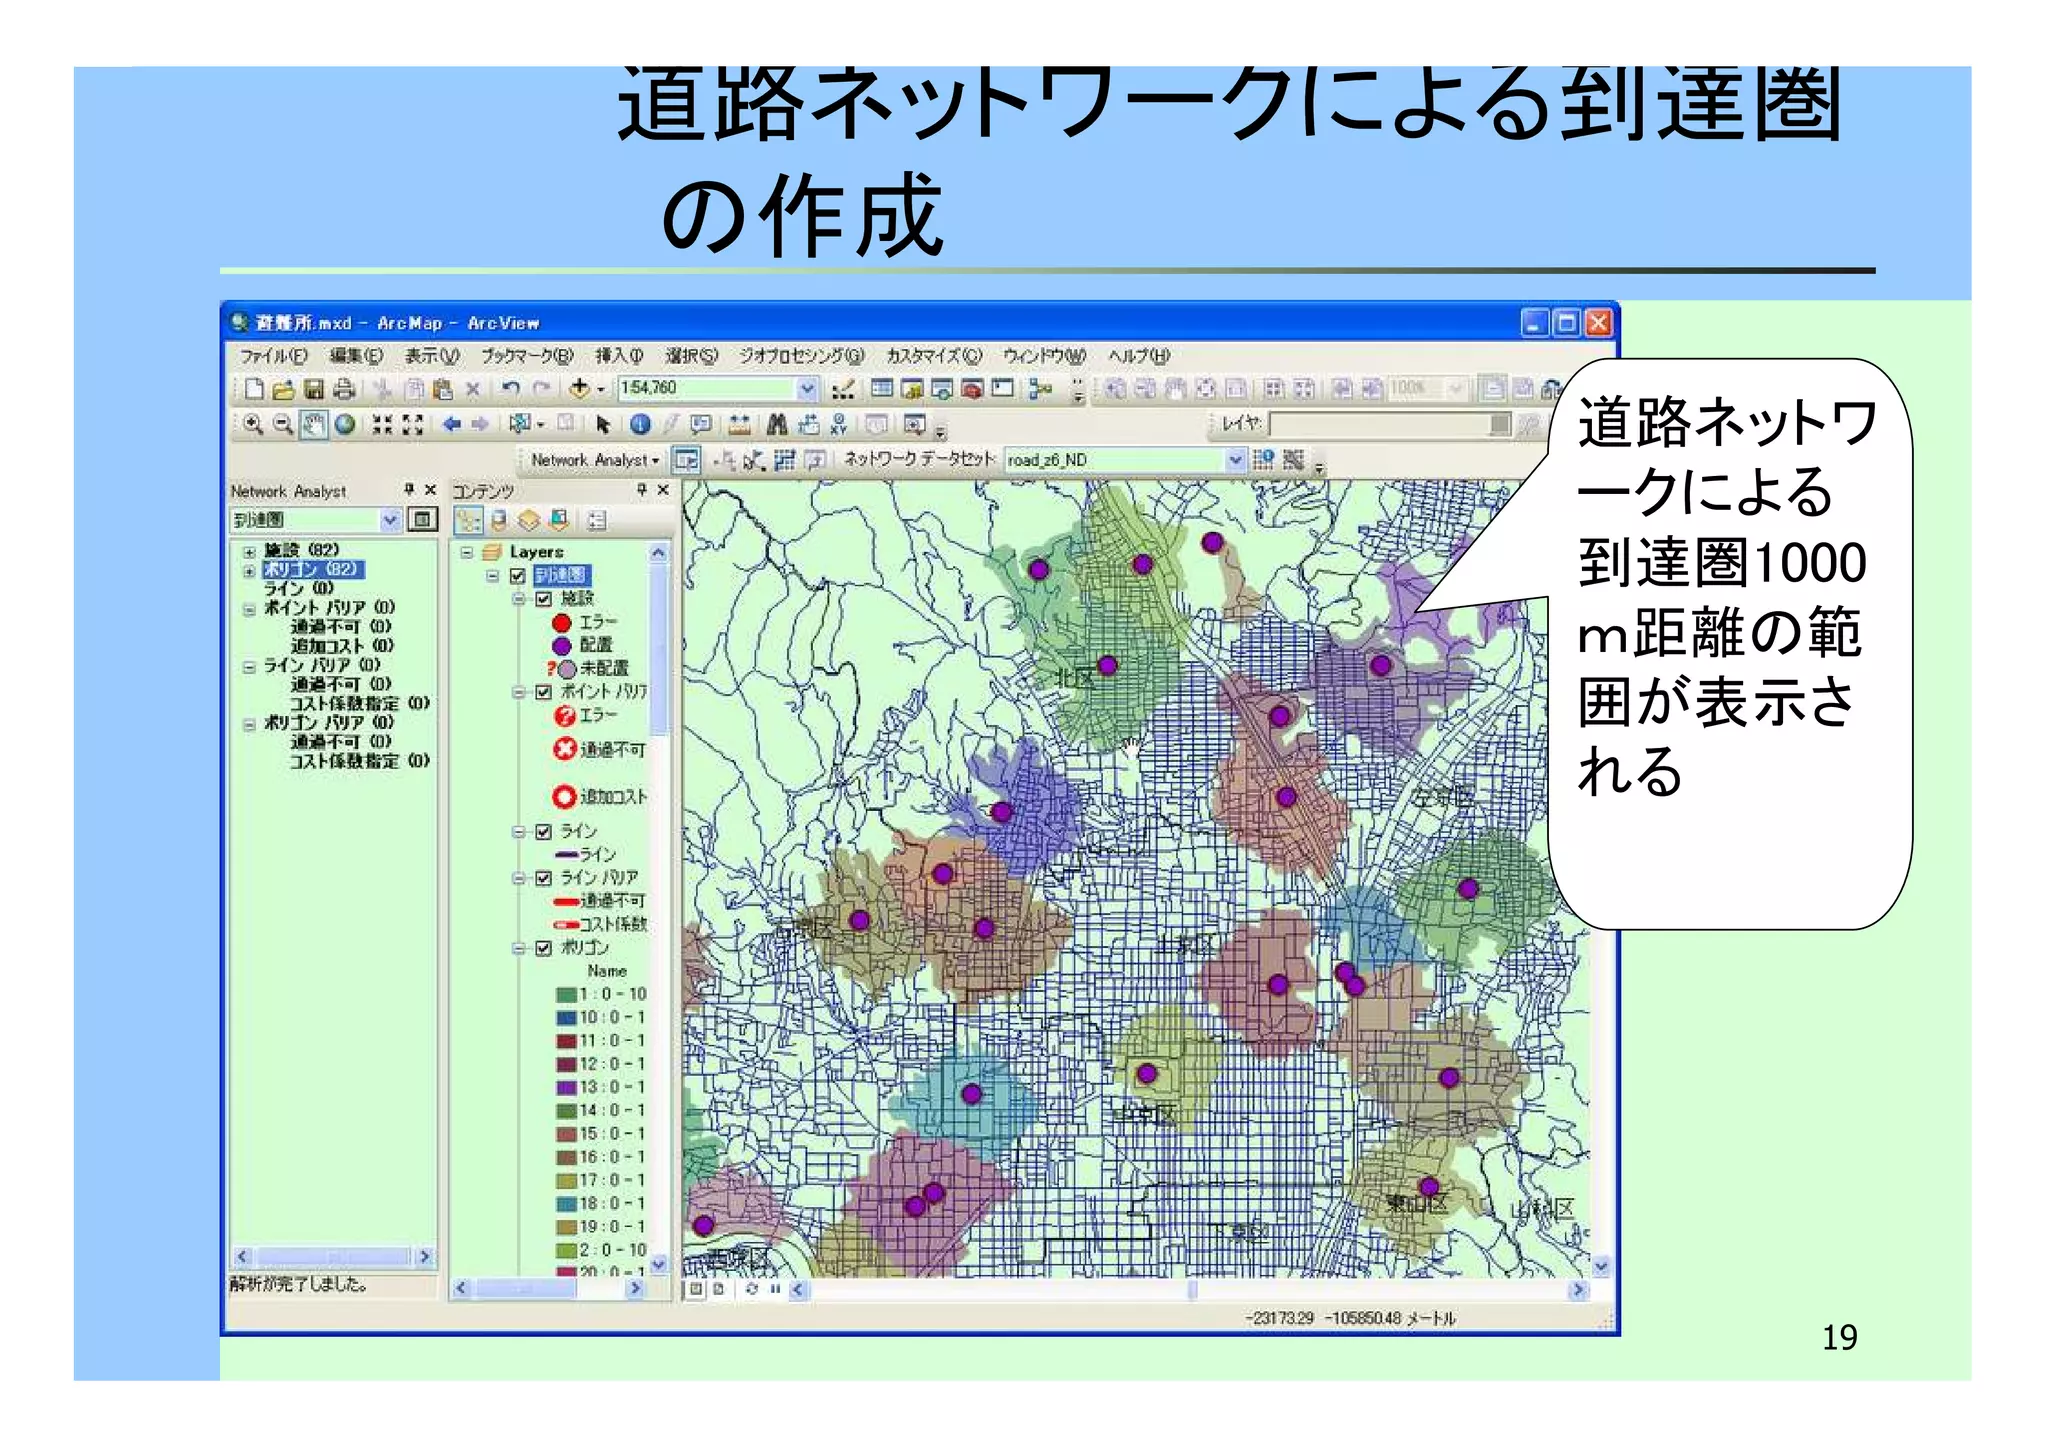Click the New map document icon

click(254, 388)
